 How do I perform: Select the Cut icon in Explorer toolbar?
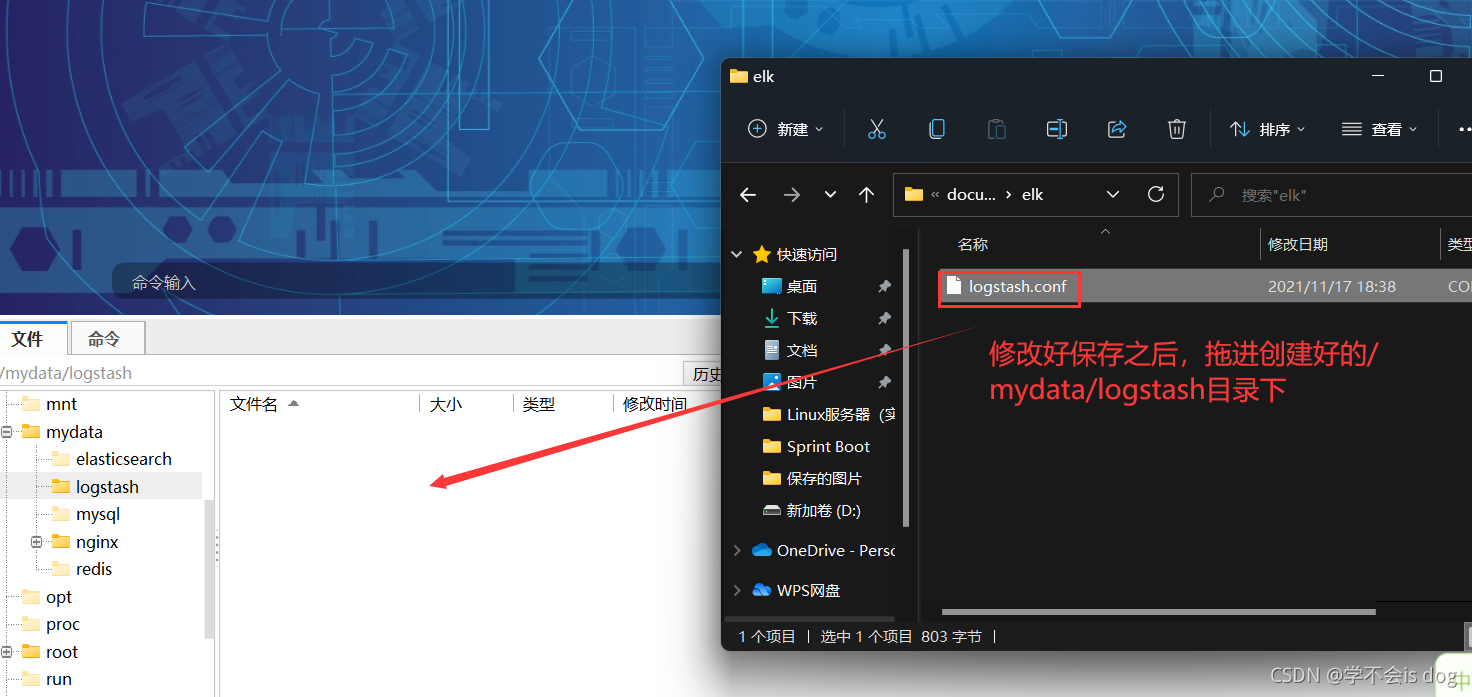877,128
